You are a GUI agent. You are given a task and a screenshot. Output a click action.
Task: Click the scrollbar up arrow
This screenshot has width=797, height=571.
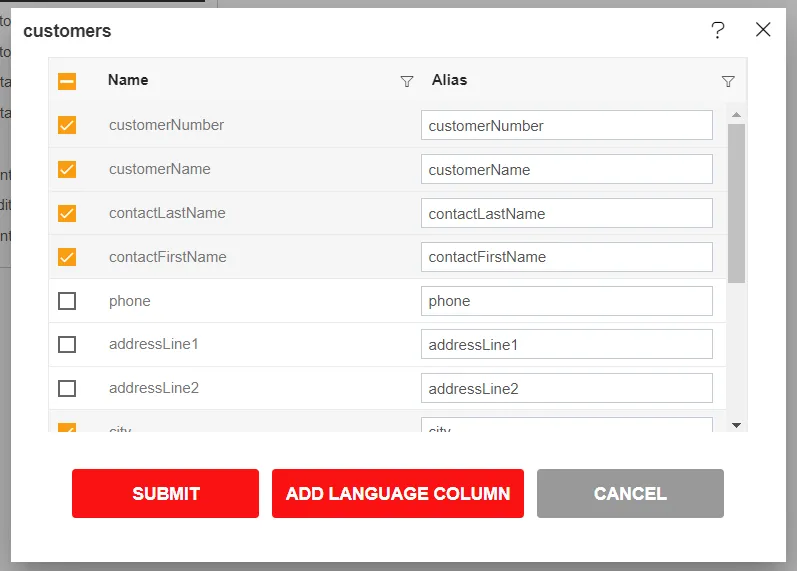pos(736,115)
